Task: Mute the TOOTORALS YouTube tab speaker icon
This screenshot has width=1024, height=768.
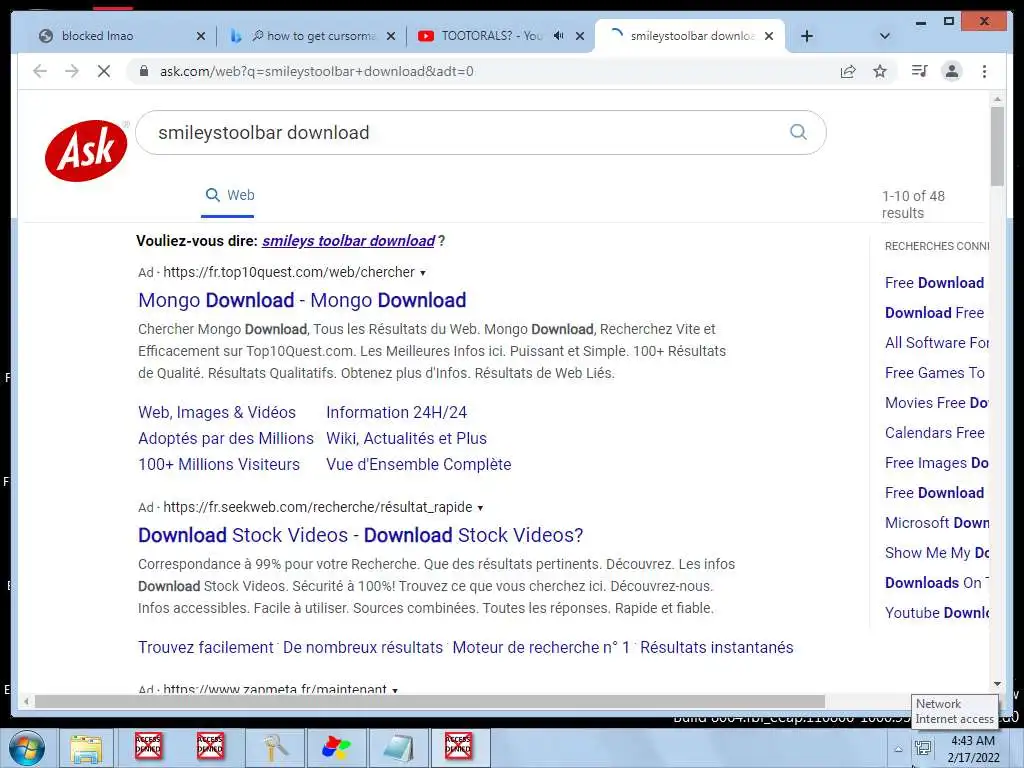Action: pyautogui.click(x=558, y=36)
